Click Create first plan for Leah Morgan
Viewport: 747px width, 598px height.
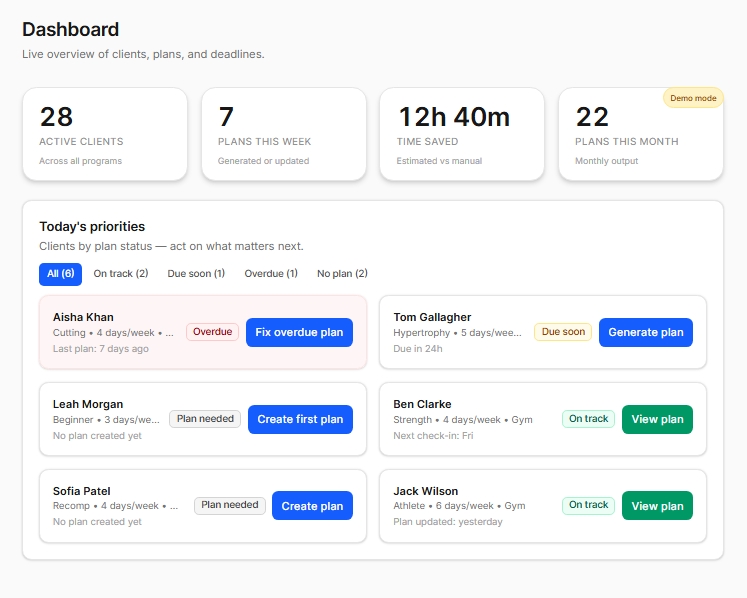coord(300,419)
